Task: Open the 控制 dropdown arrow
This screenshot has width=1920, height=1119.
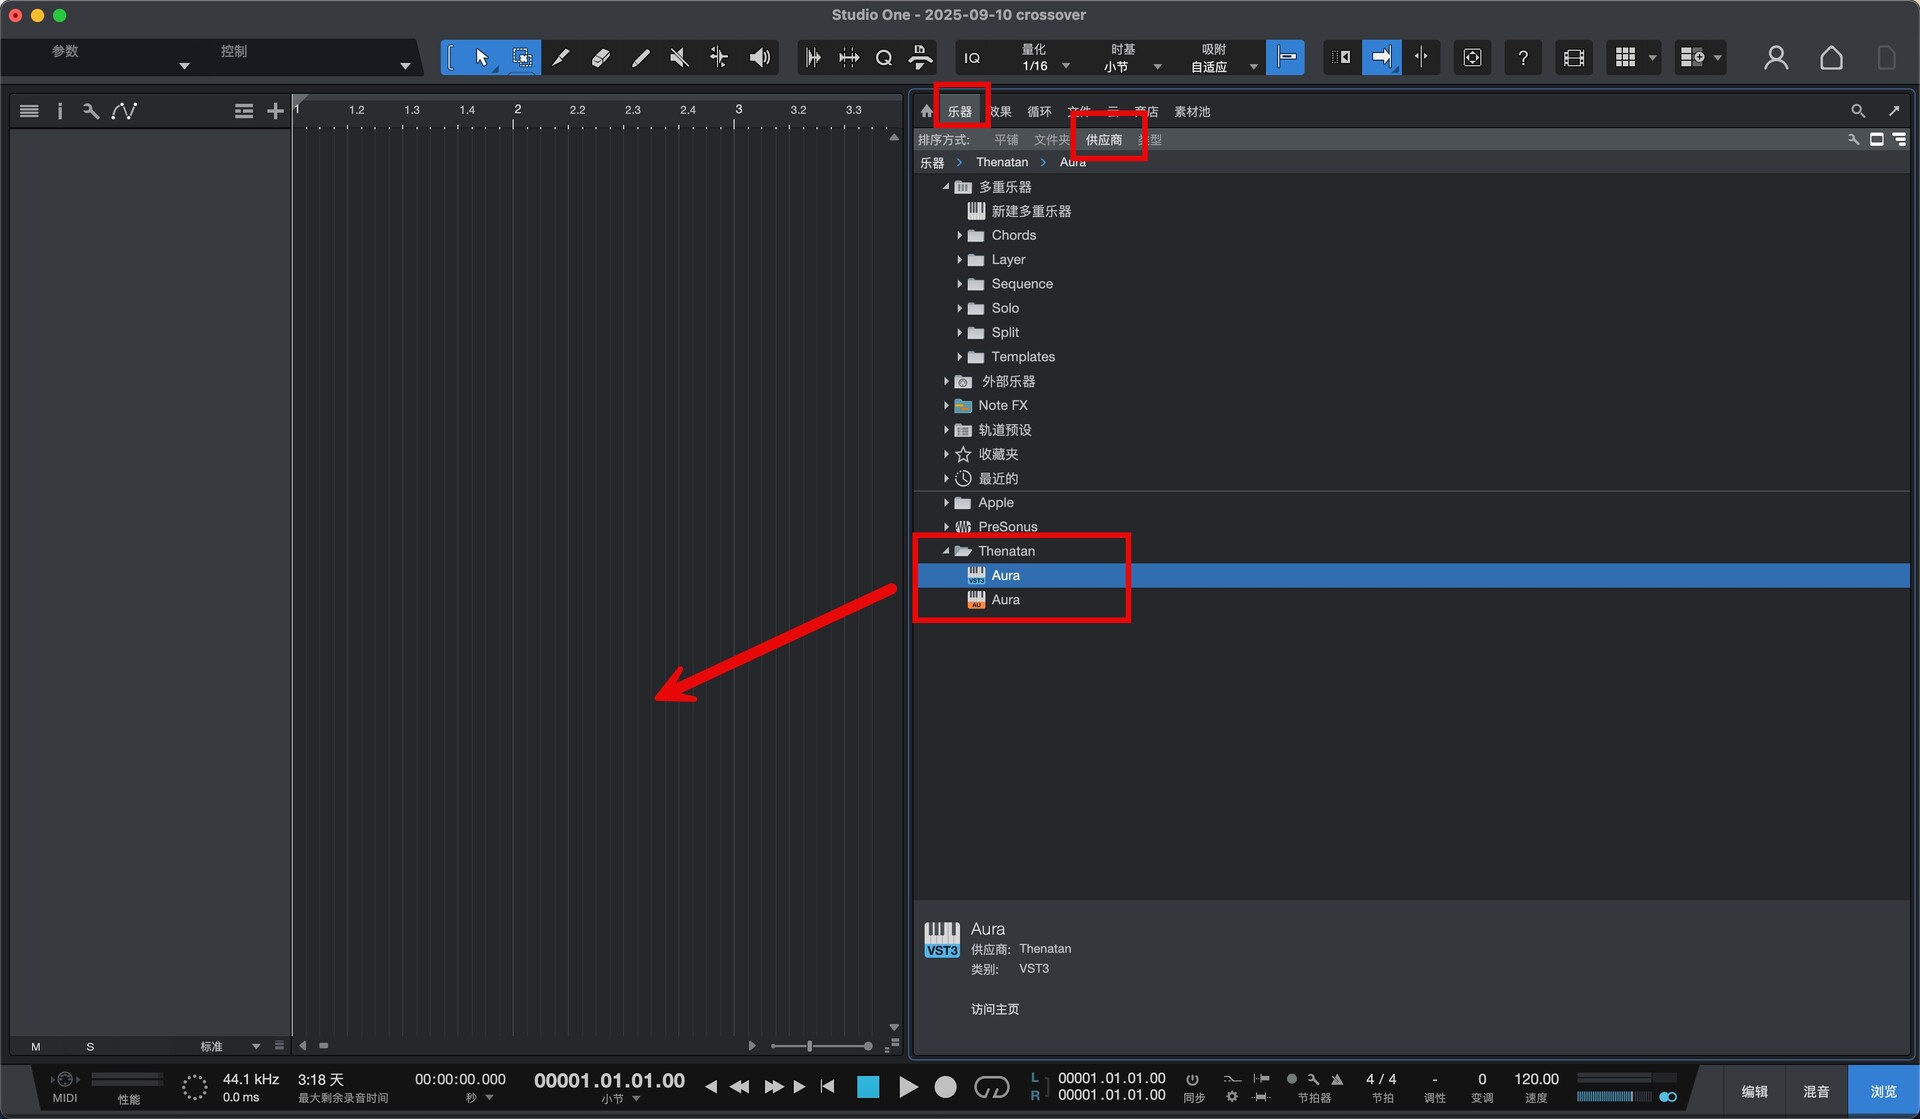Action: click(405, 66)
